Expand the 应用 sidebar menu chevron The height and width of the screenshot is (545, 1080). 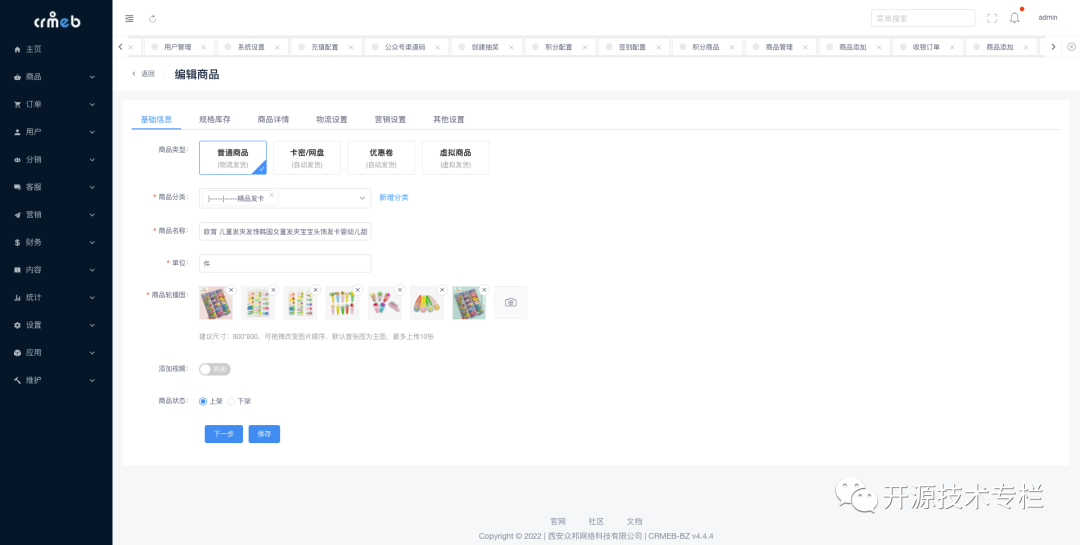92,353
